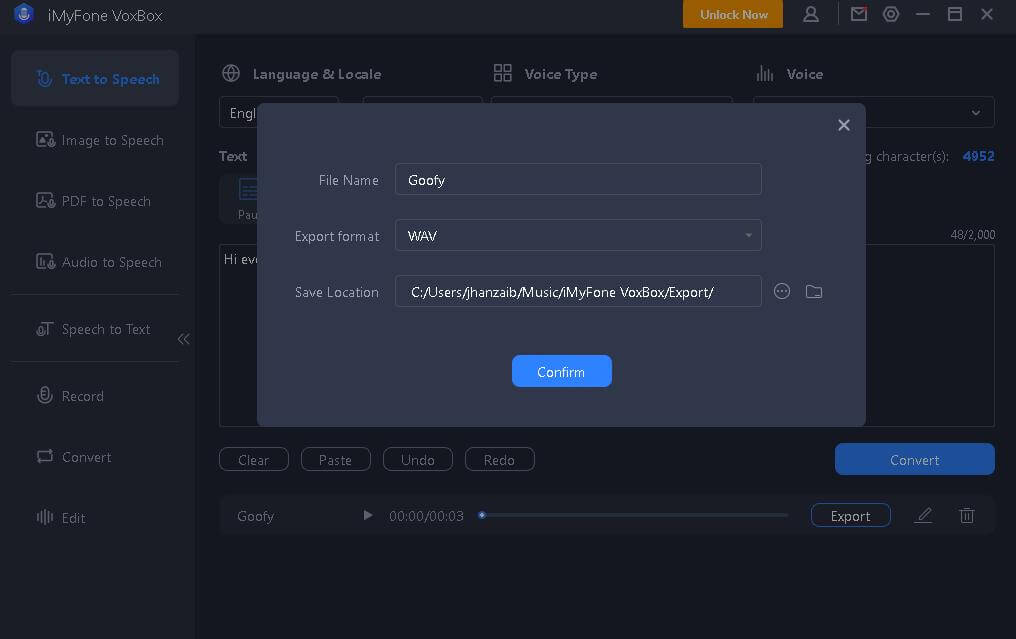Open application settings from the title bar
Image resolution: width=1016 pixels, height=639 pixels.
891,14
